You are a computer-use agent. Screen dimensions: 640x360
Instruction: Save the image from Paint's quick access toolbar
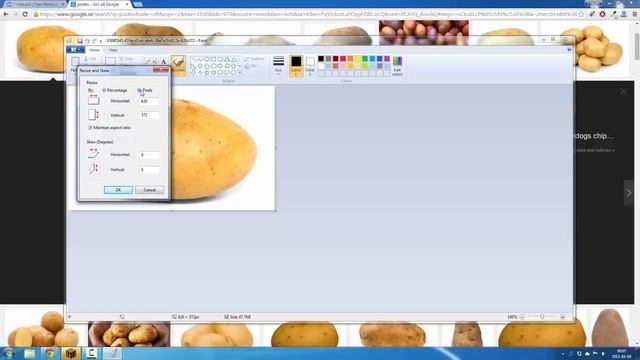(80, 41)
